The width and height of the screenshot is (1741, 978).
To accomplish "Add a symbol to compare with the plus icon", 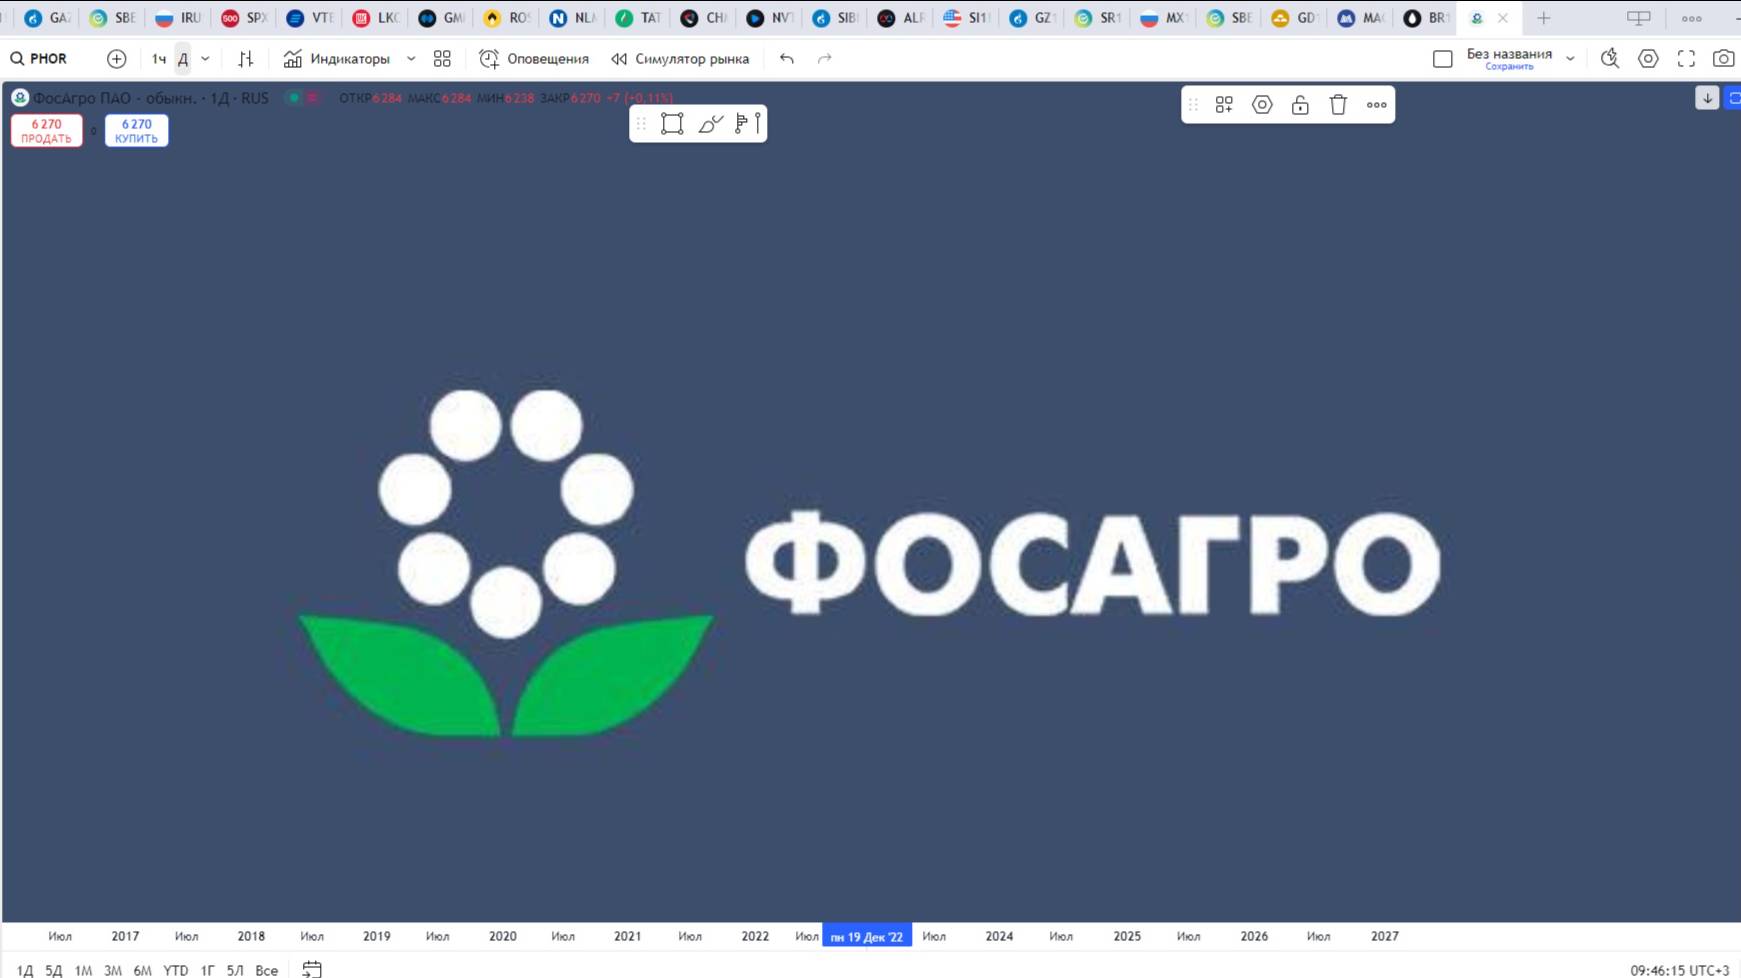I will point(117,59).
